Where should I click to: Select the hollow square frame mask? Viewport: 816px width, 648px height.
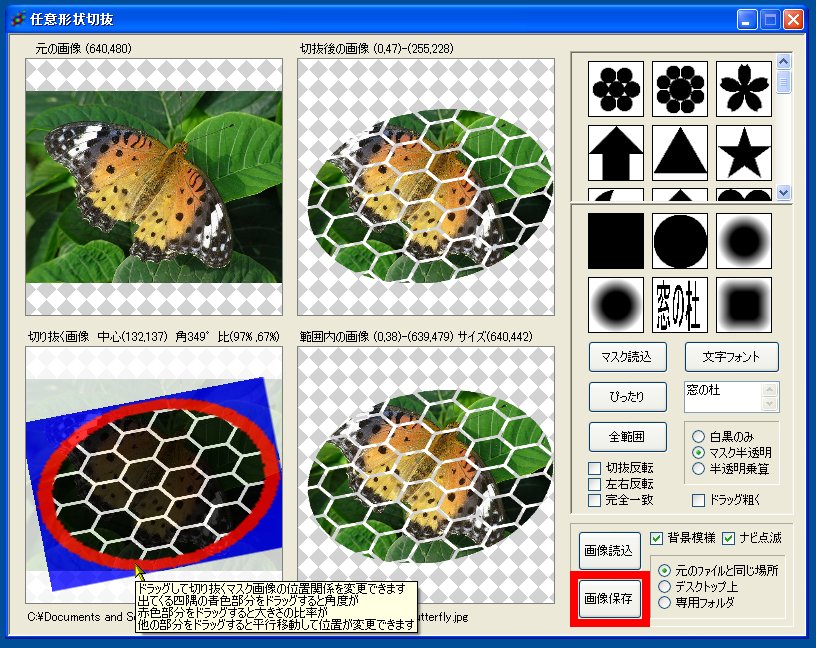tap(744, 303)
